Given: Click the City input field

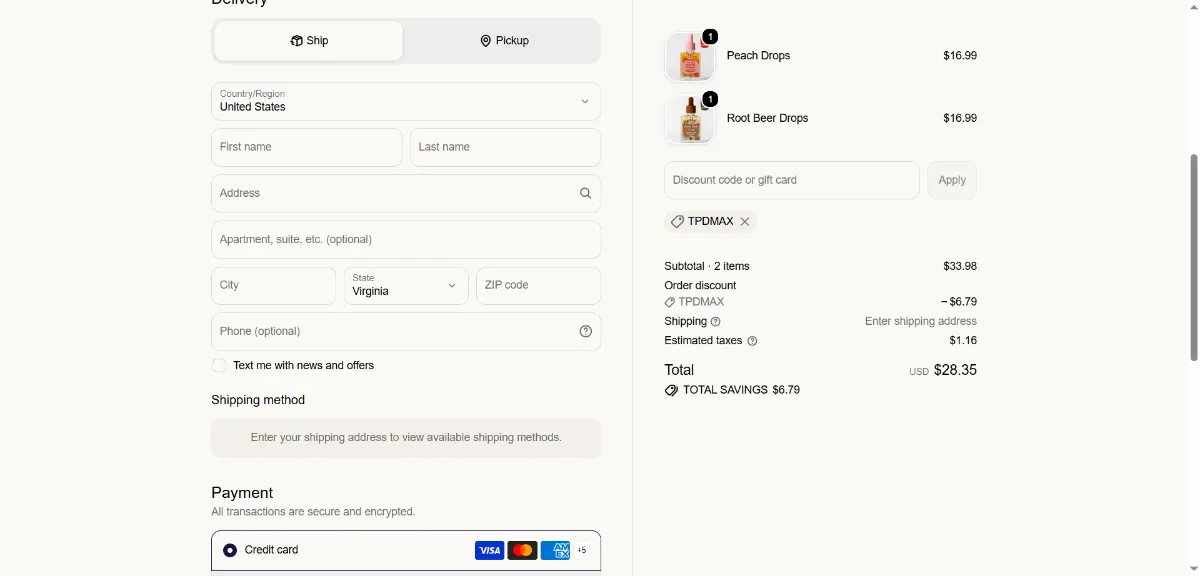Looking at the screenshot, I should (x=274, y=286).
